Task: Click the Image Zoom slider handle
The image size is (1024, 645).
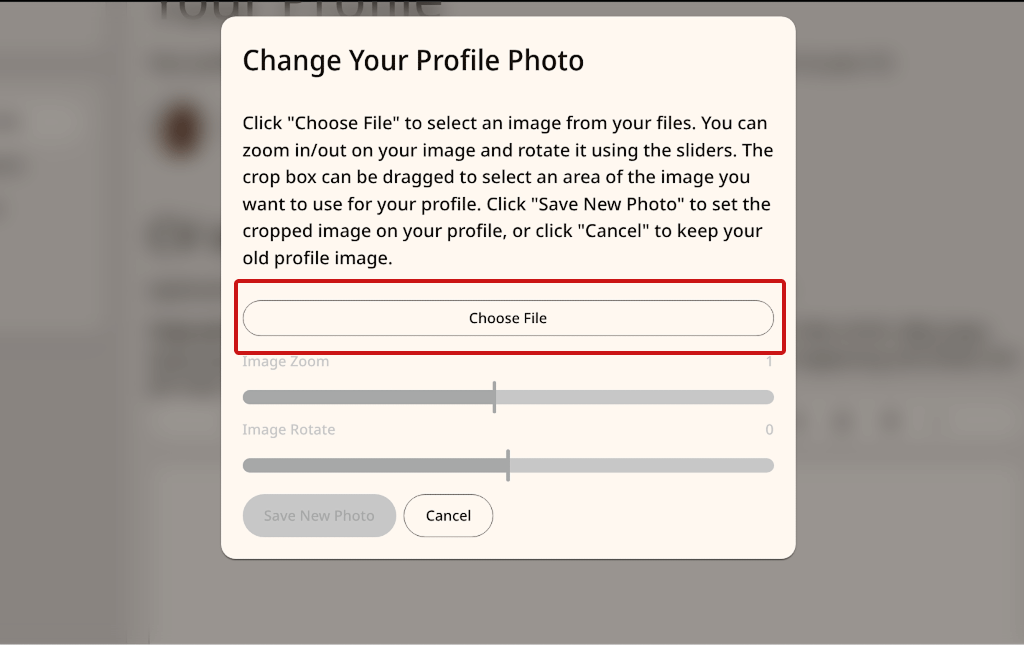Action: pos(495,396)
